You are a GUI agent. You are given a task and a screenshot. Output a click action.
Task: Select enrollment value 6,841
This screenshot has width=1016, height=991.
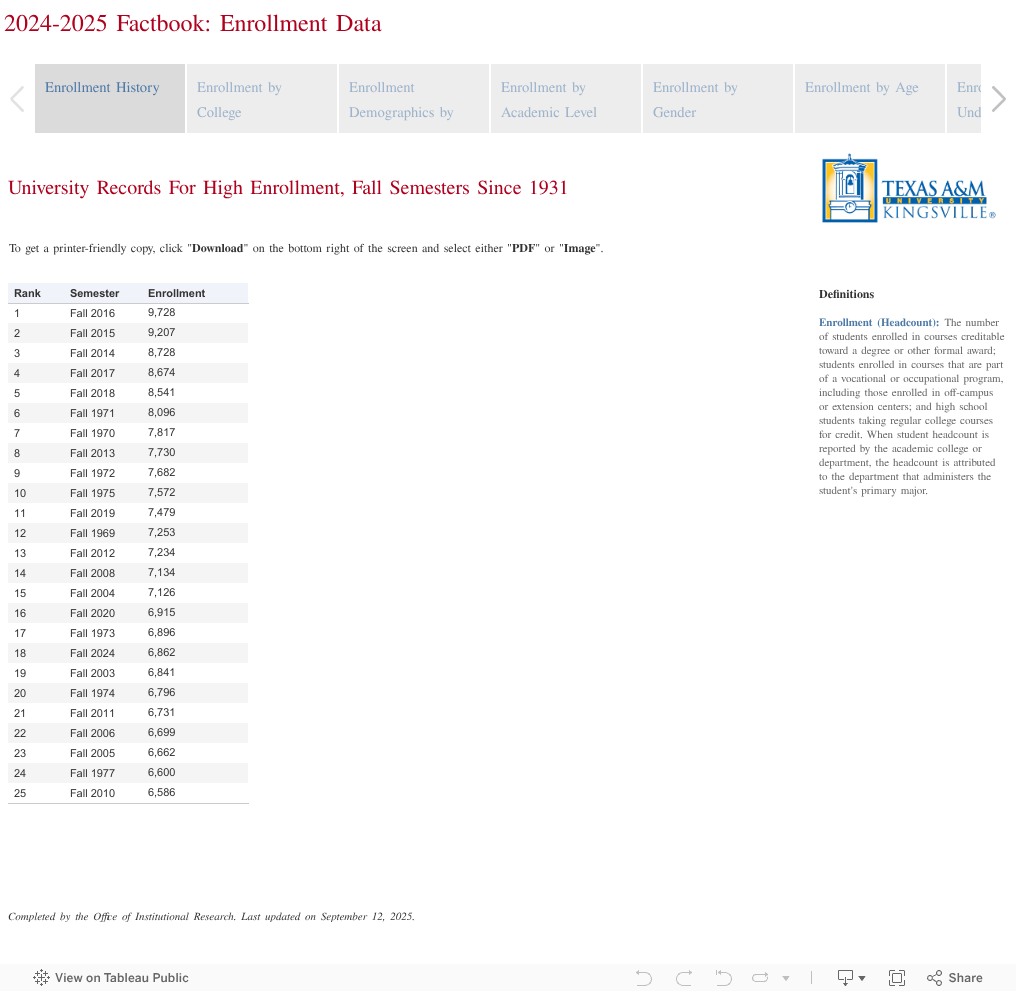[x=161, y=673]
